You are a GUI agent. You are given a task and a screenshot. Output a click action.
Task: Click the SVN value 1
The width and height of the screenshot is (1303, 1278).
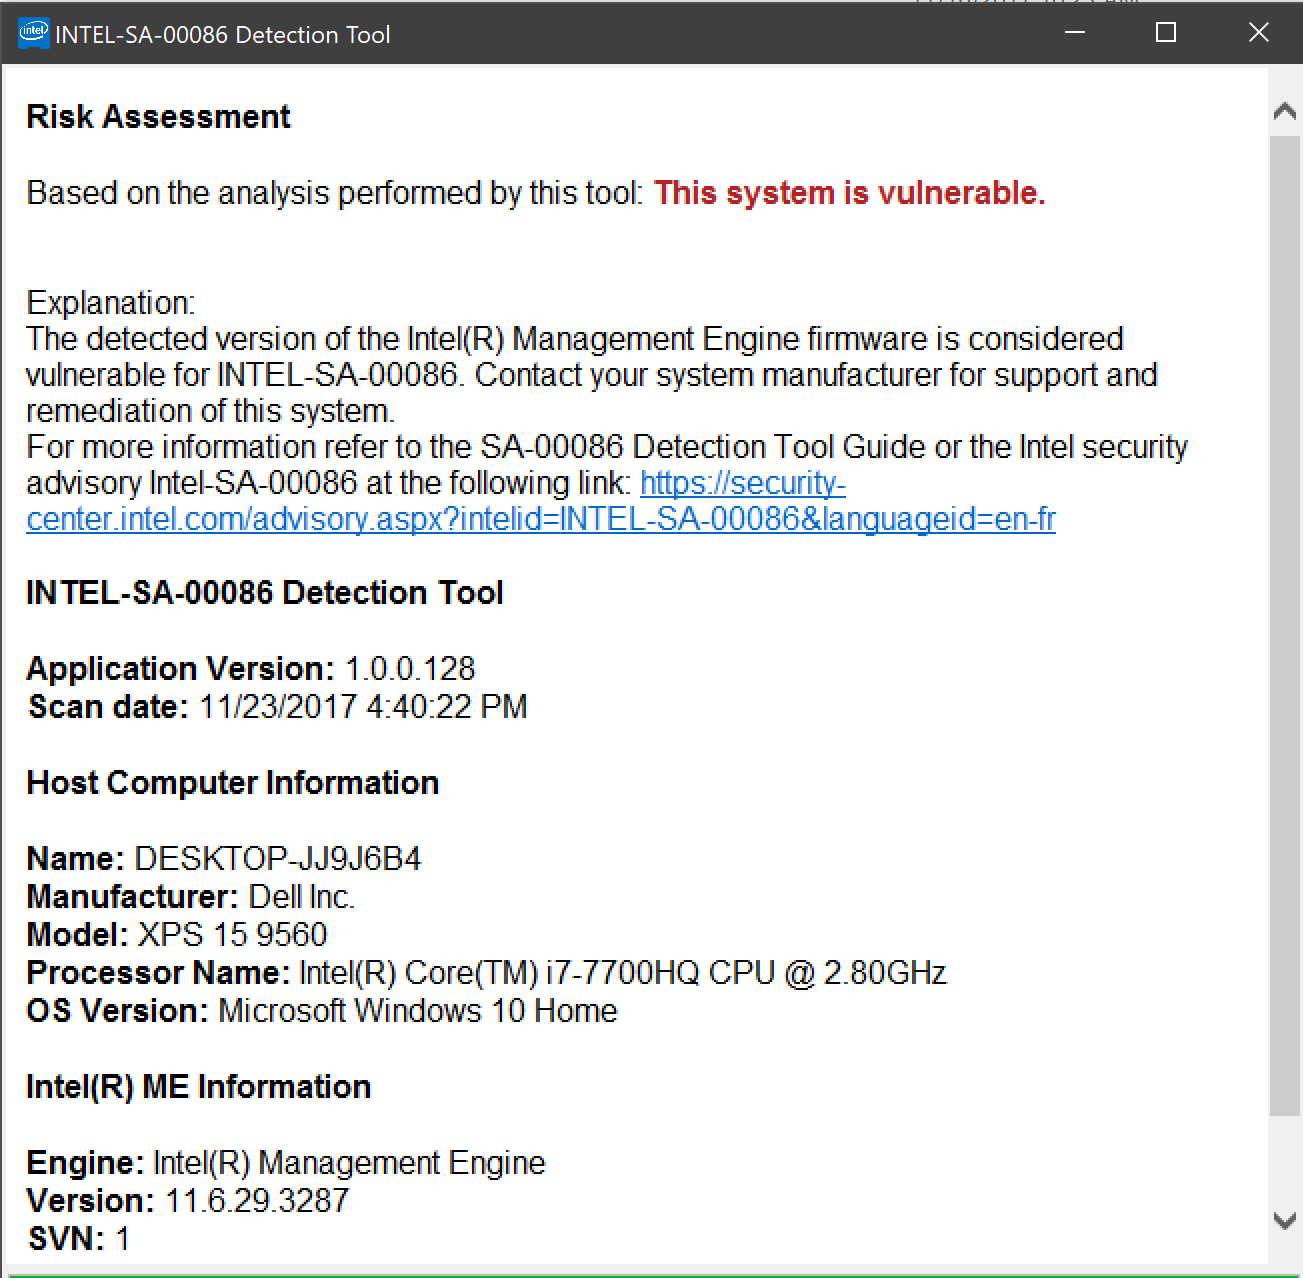(123, 1240)
